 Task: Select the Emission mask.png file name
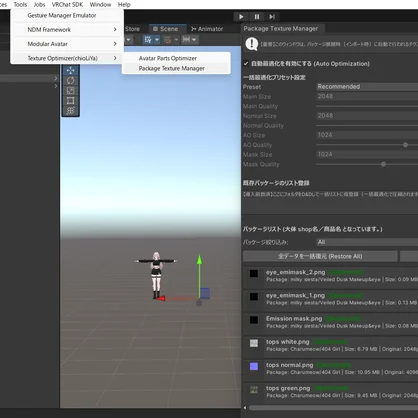(294, 319)
